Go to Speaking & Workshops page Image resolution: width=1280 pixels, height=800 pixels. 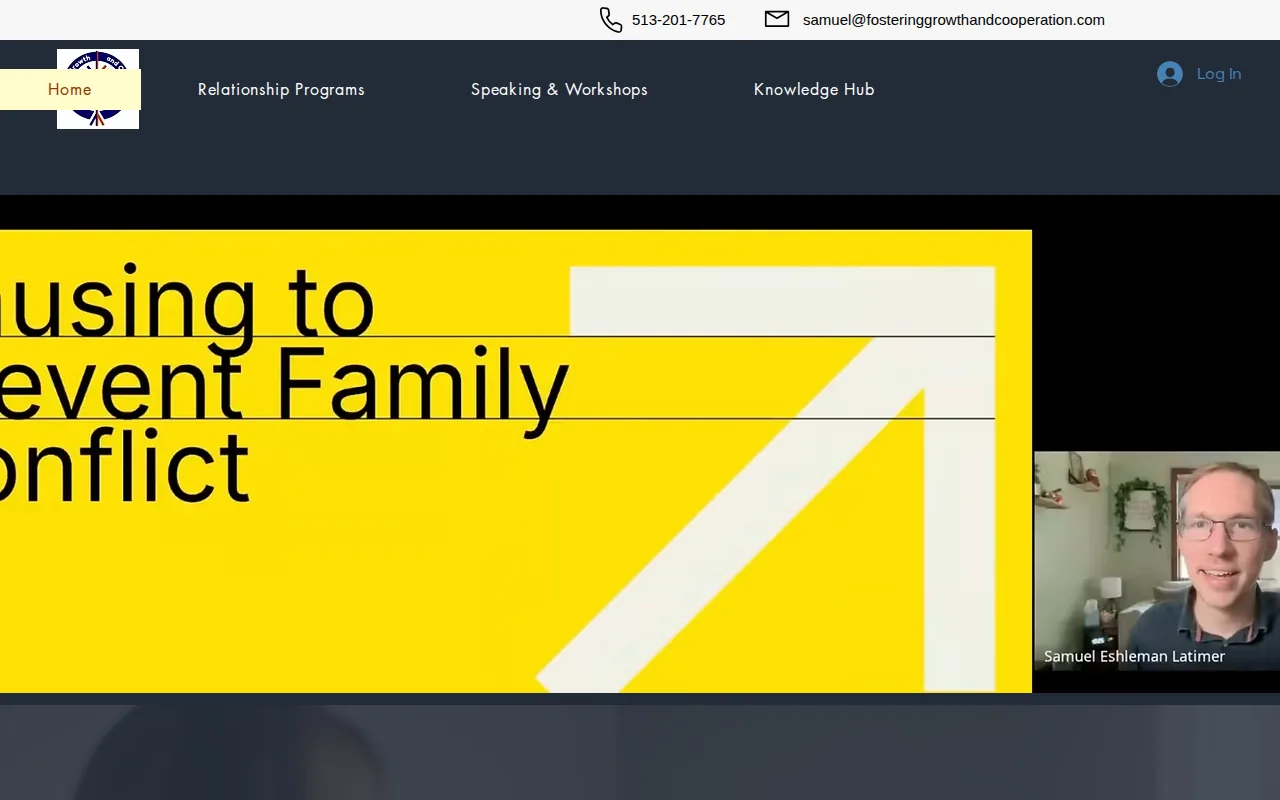click(559, 89)
